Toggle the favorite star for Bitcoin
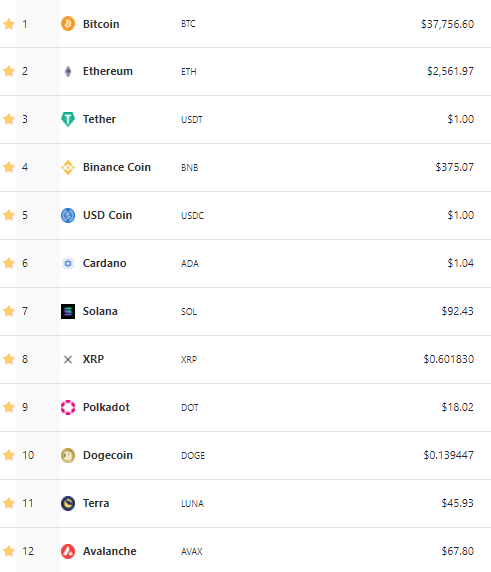This screenshot has height=572, width=491. click(9, 24)
